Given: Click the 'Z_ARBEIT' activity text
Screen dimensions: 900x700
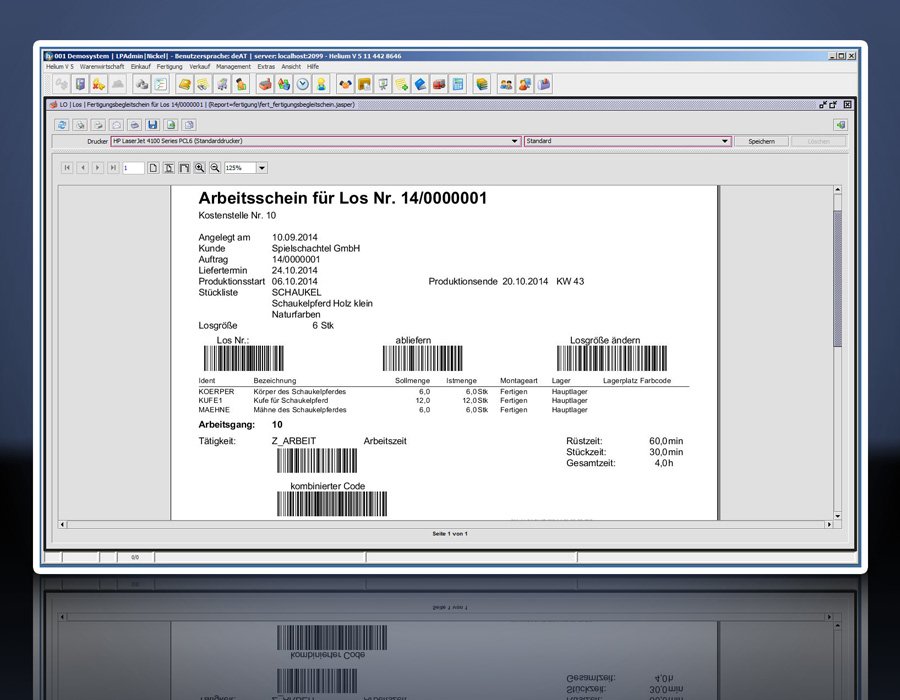Looking at the screenshot, I should click(294, 441).
